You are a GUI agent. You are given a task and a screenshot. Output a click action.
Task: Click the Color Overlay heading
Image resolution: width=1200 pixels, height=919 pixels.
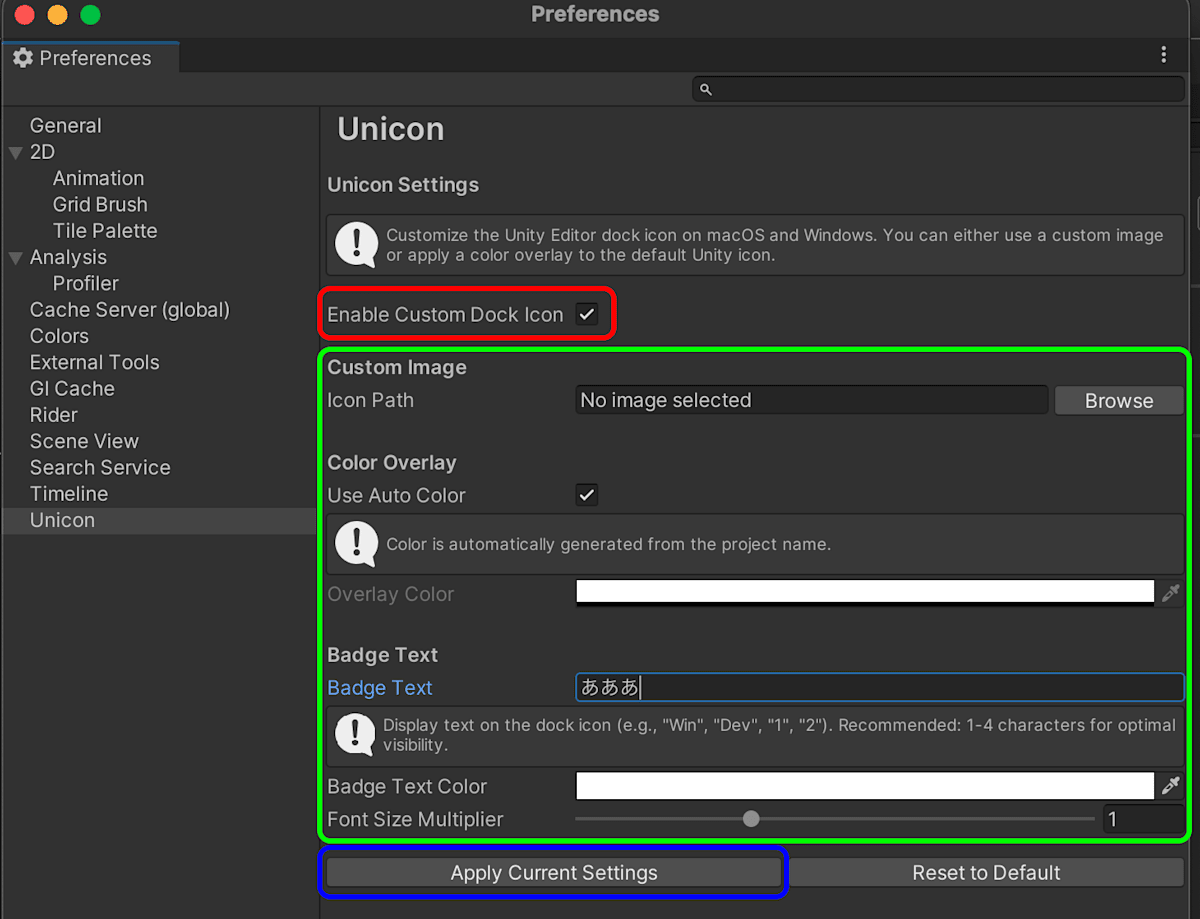coord(392,463)
